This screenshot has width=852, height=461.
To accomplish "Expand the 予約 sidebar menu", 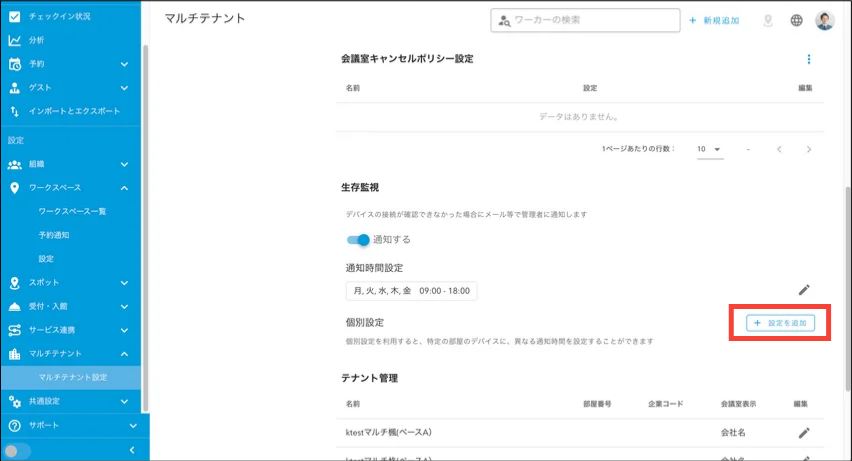I will point(124,64).
